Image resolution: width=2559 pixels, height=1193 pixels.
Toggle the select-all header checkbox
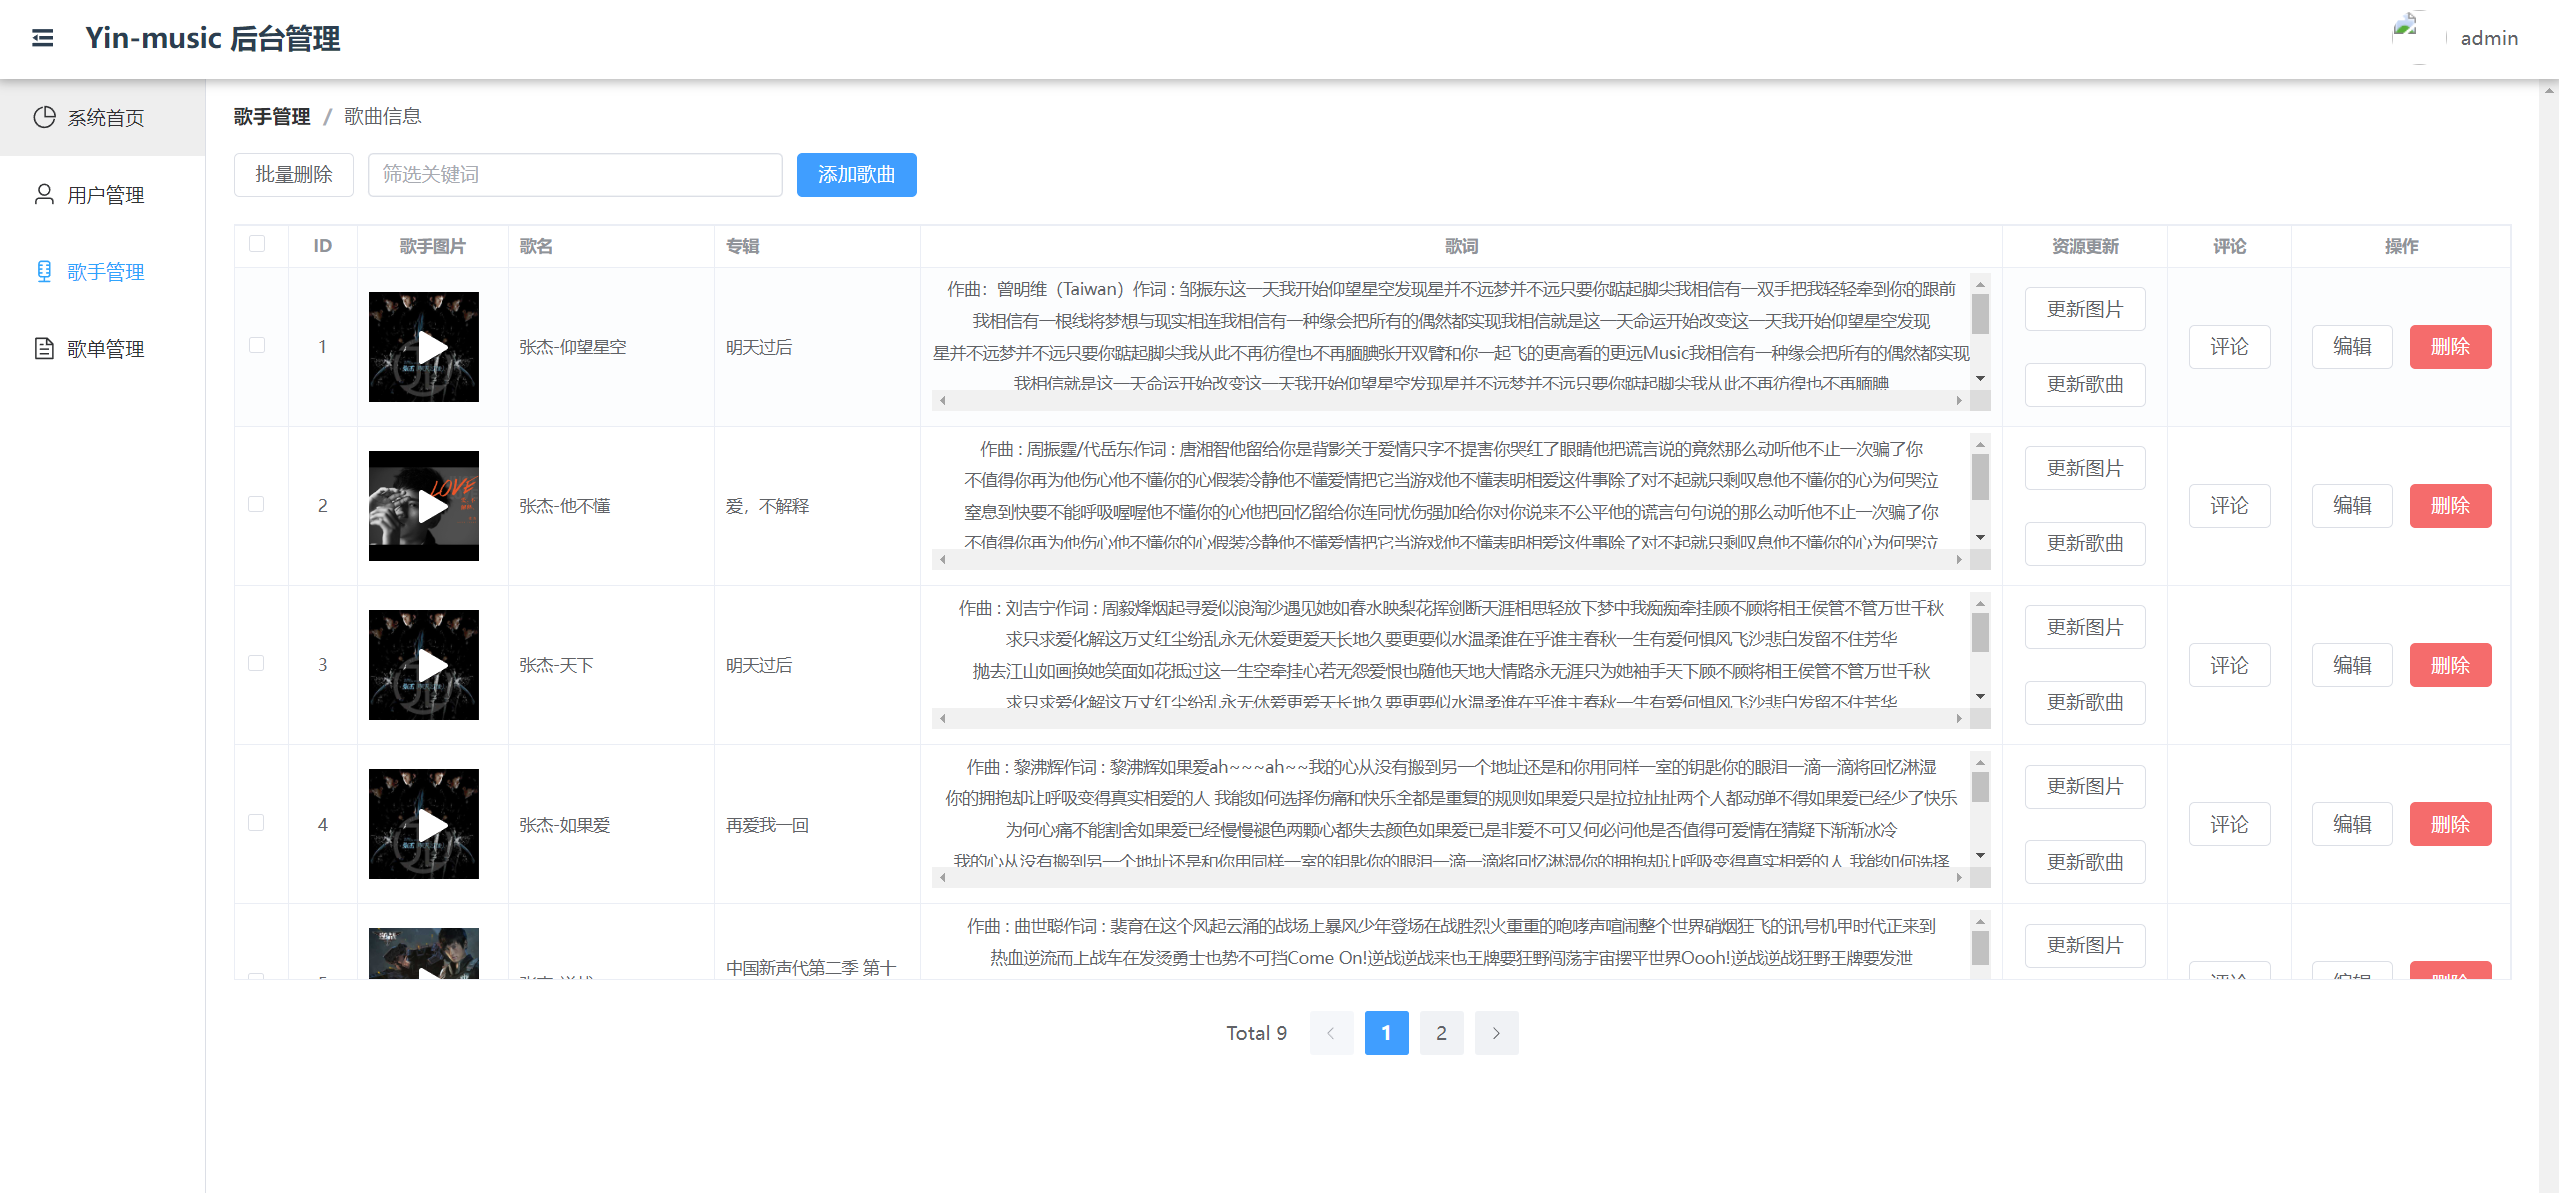click(257, 244)
